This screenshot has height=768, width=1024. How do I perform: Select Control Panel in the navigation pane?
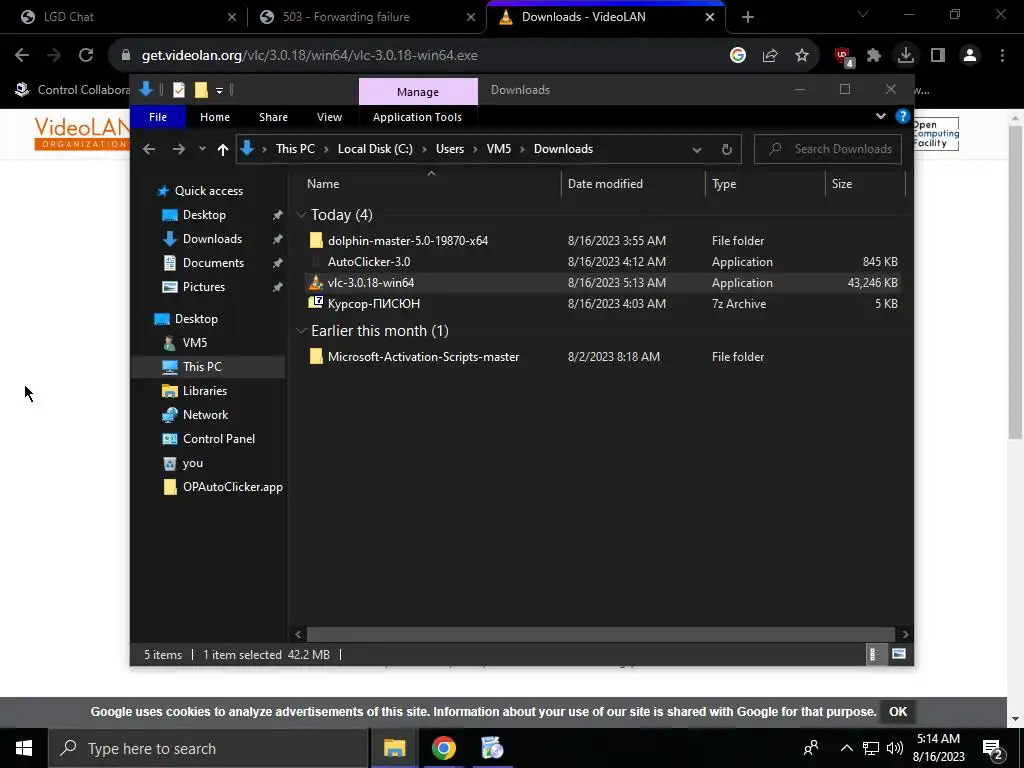click(x=219, y=439)
